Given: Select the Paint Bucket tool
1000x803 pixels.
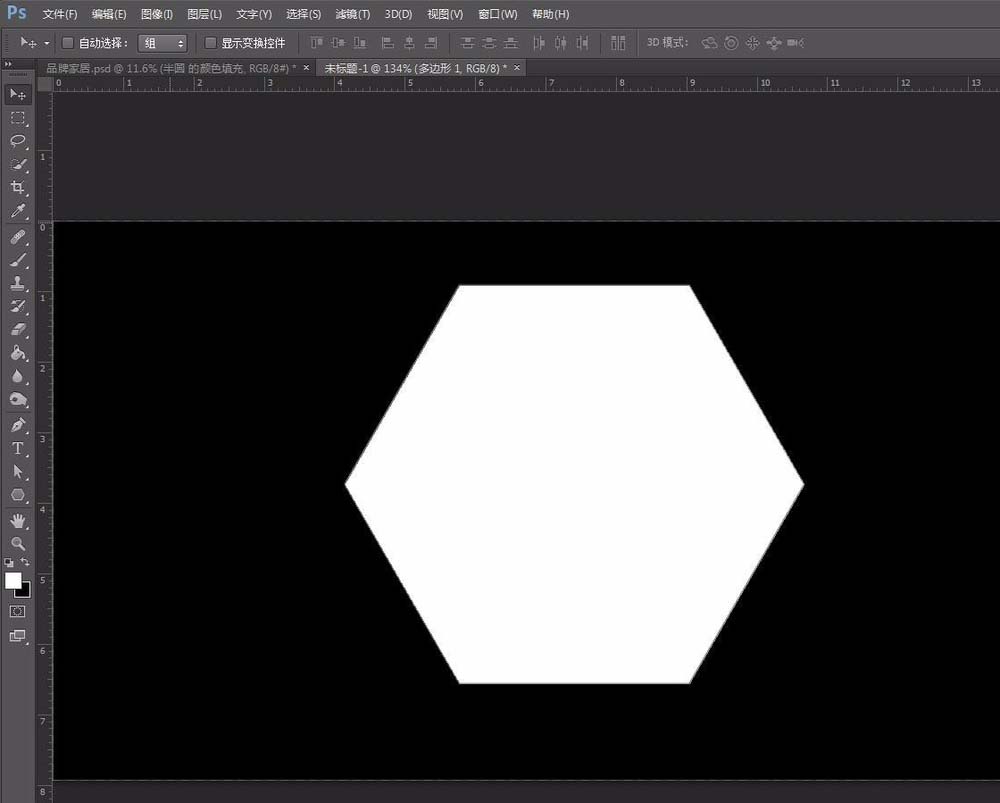Looking at the screenshot, I should point(18,353).
